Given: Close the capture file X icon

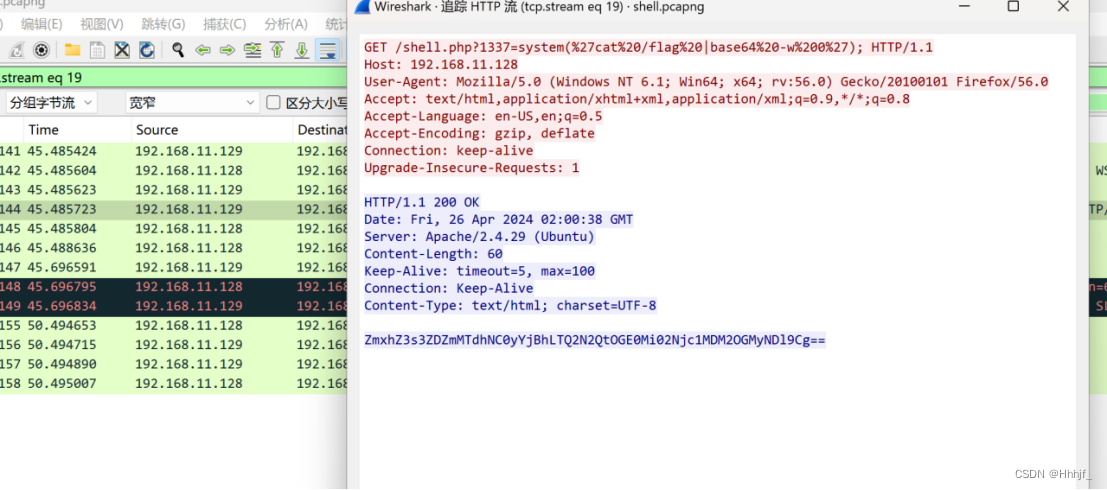Looking at the screenshot, I should coord(122,50).
